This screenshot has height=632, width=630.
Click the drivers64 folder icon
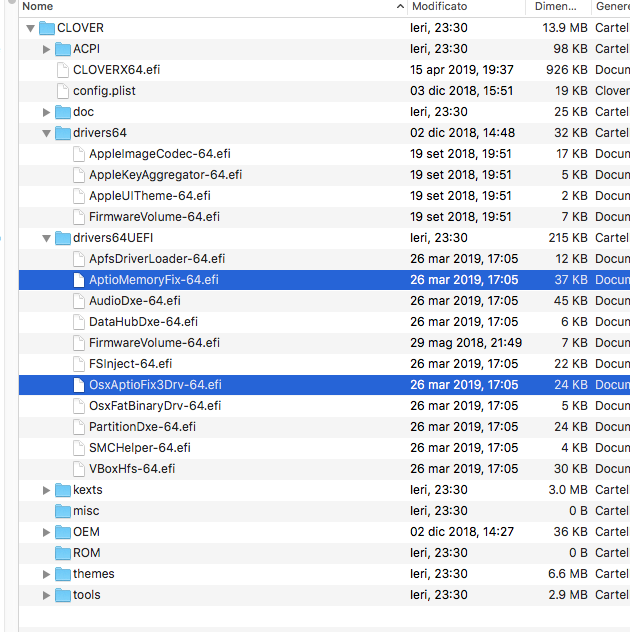pos(63,133)
